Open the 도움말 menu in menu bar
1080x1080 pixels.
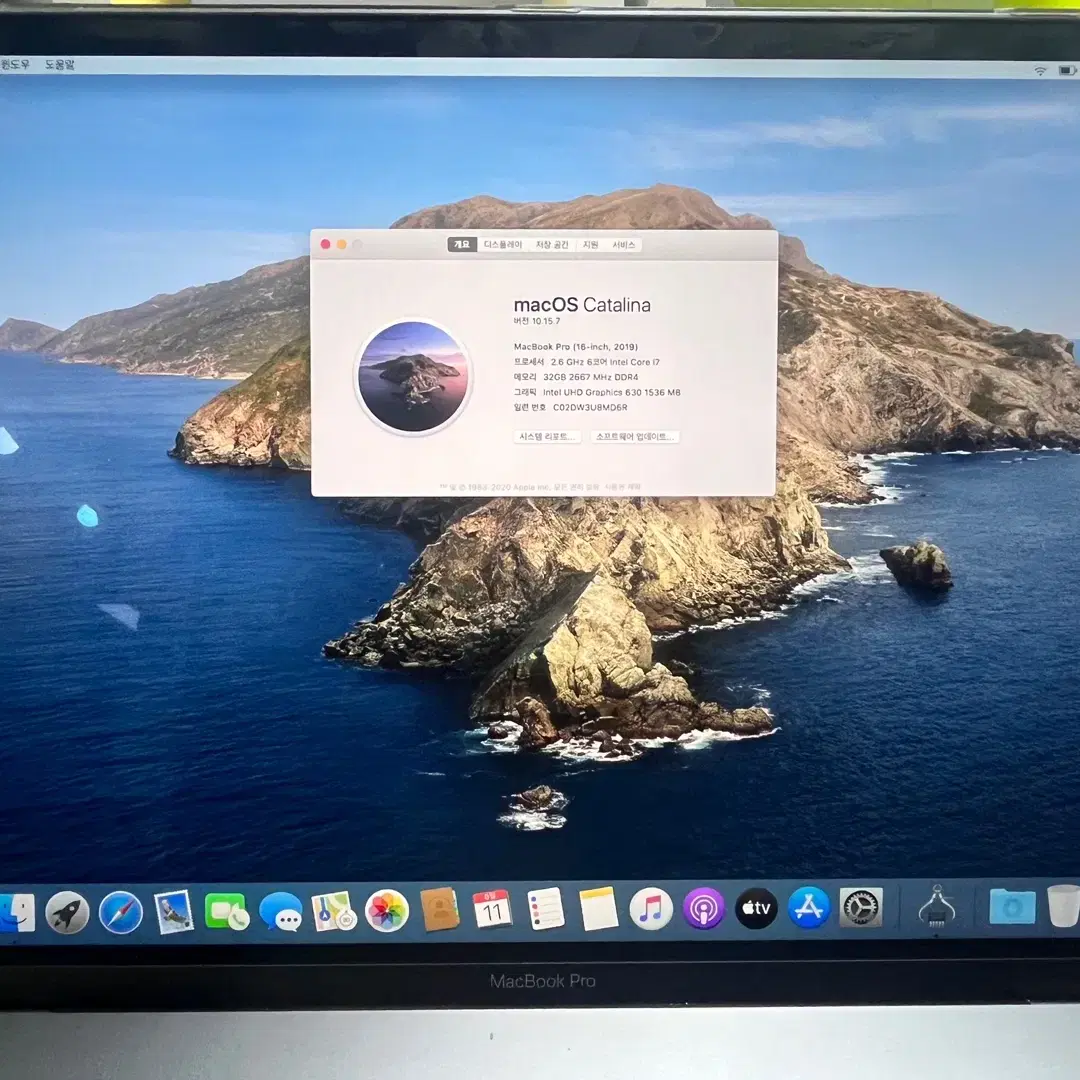[x=59, y=65]
